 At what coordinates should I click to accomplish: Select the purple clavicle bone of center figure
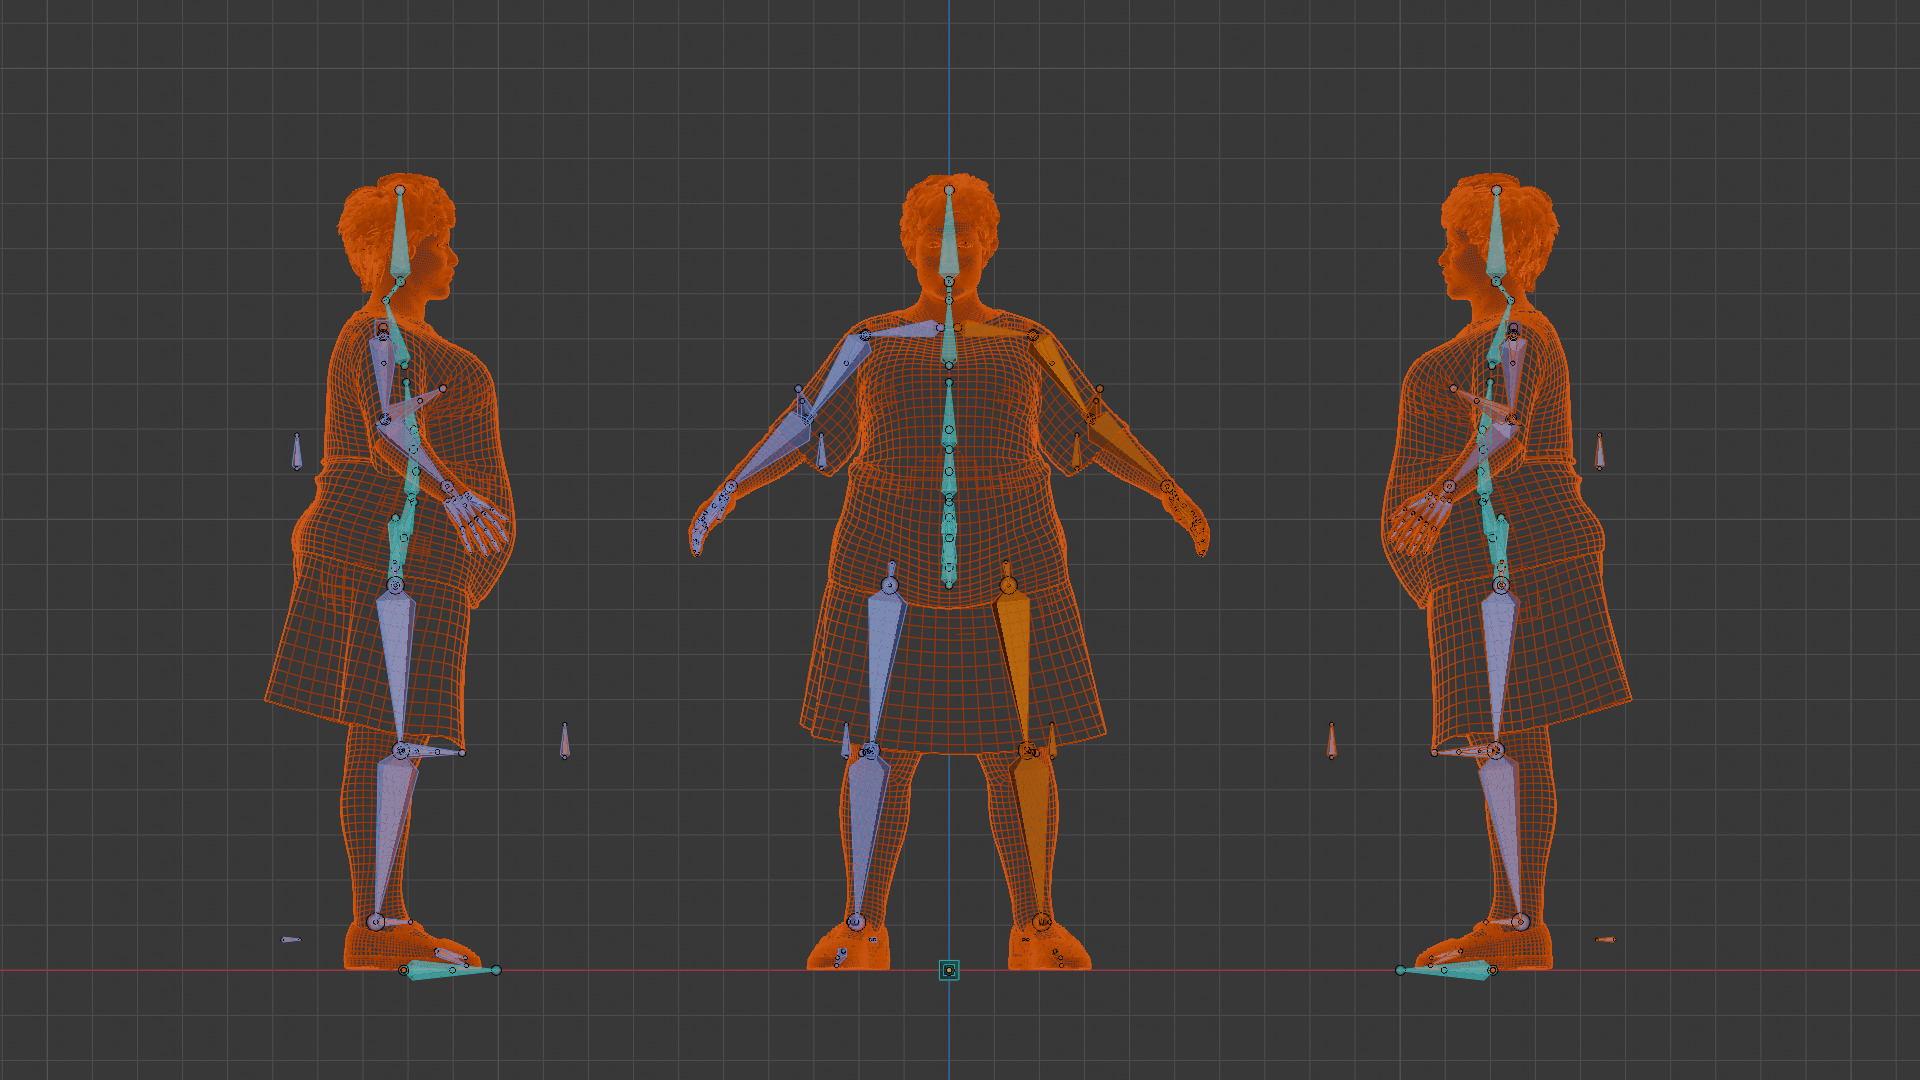coord(904,331)
